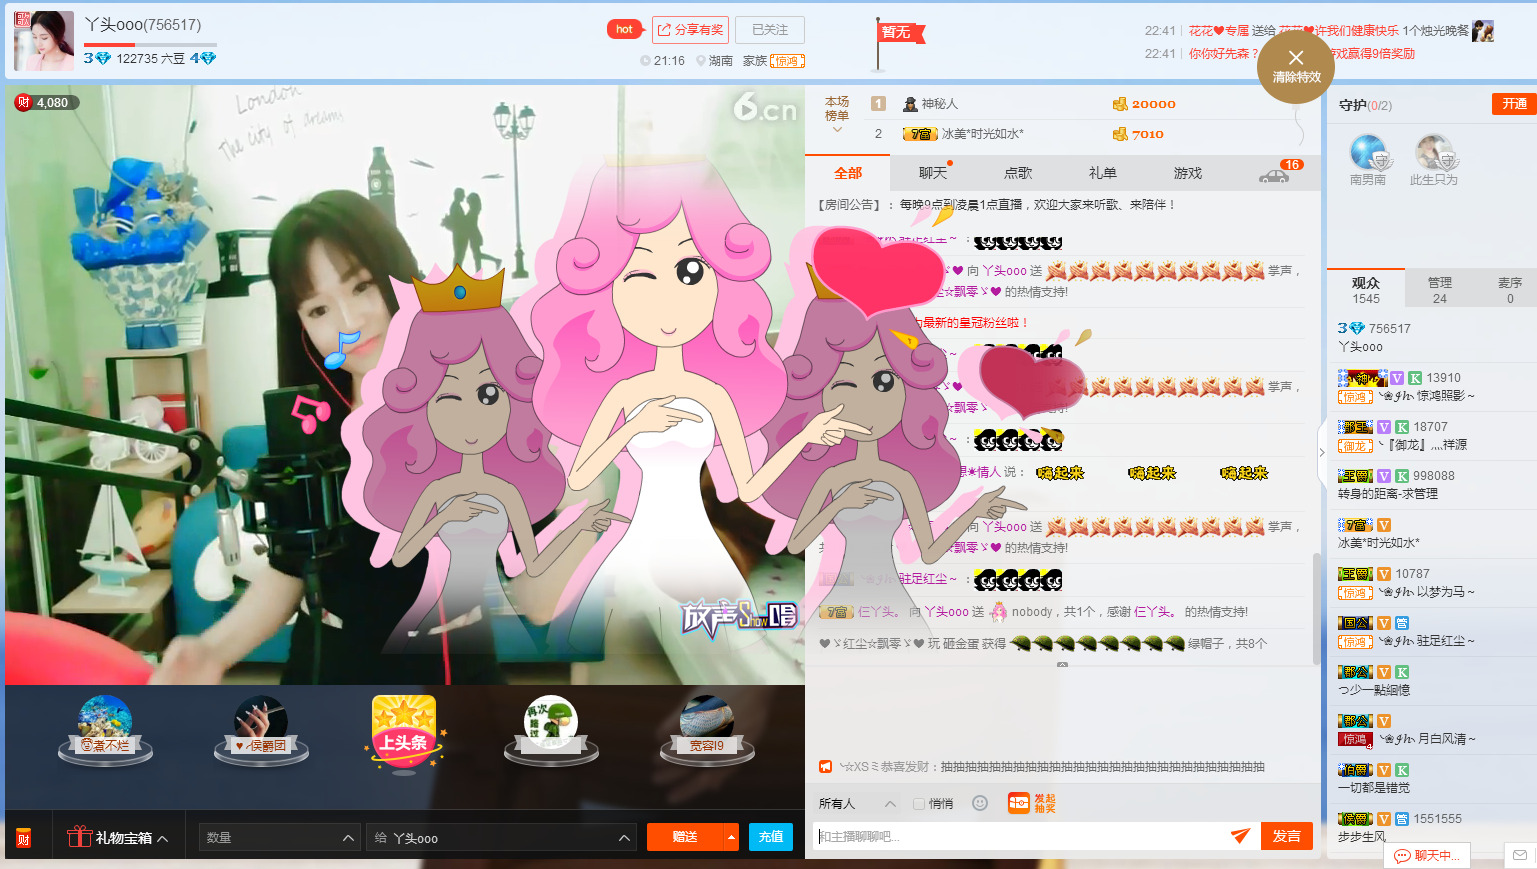Click the 宽容I9 fan avatar pedestal
This screenshot has height=869, width=1537.
click(706, 732)
